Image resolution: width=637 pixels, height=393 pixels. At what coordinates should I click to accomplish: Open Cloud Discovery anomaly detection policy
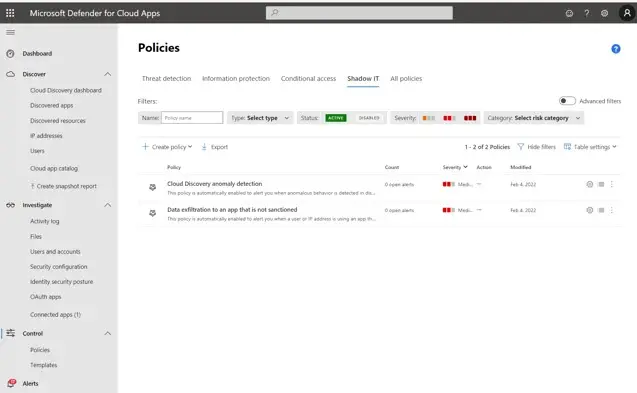tap(214, 184)
